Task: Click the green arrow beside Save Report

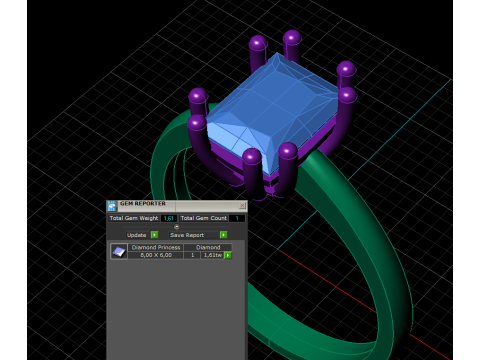Action: [223, 235]
